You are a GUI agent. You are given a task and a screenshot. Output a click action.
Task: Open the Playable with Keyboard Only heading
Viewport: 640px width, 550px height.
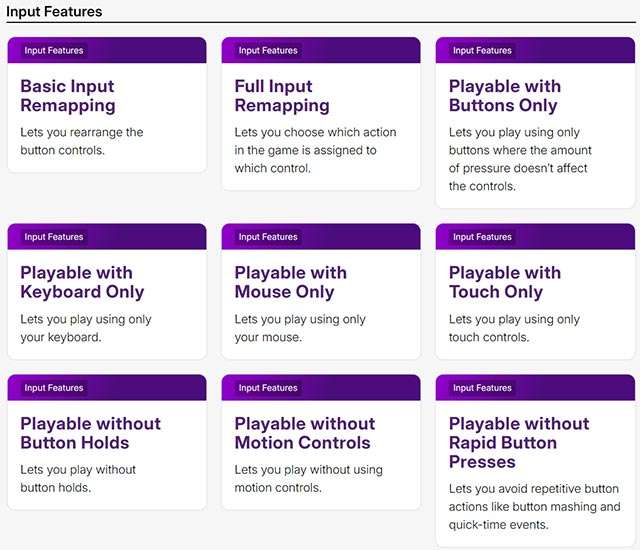pos(82,282)
